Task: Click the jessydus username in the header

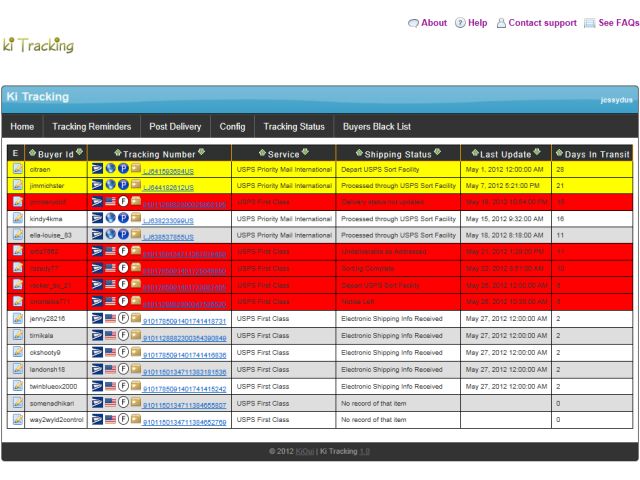Action: pos(616,100)
